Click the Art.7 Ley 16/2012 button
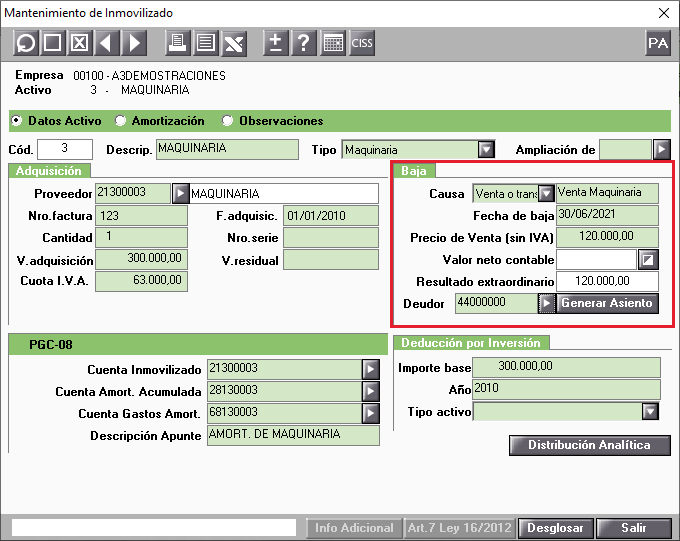Viewport: 680px width, 541px height. [460, 528]
